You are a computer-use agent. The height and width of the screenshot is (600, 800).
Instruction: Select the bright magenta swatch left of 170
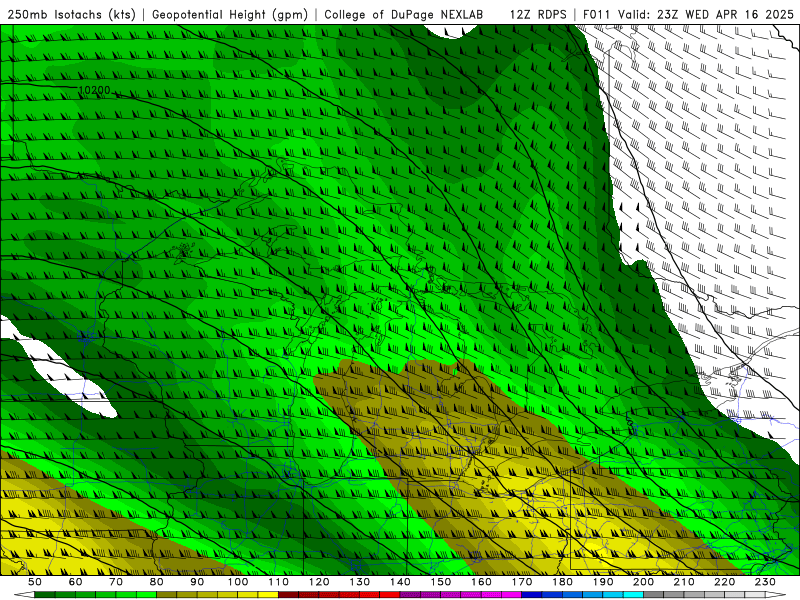511,595
